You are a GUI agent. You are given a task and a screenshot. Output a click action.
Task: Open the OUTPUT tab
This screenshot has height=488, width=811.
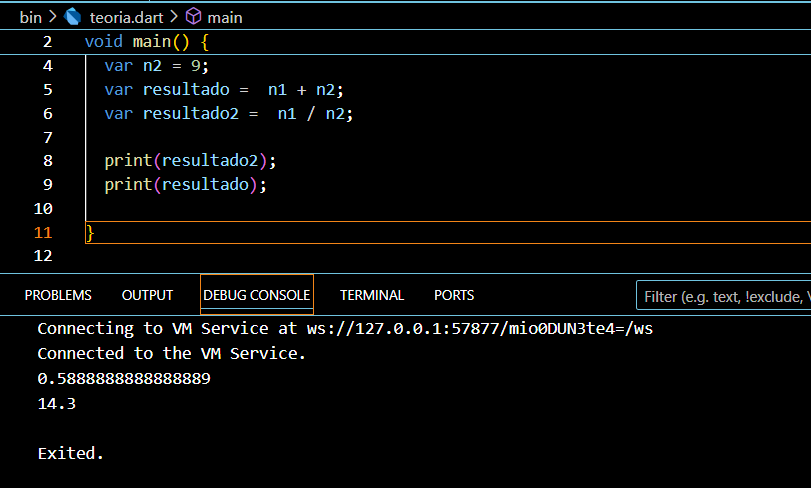tap(147, 295)
